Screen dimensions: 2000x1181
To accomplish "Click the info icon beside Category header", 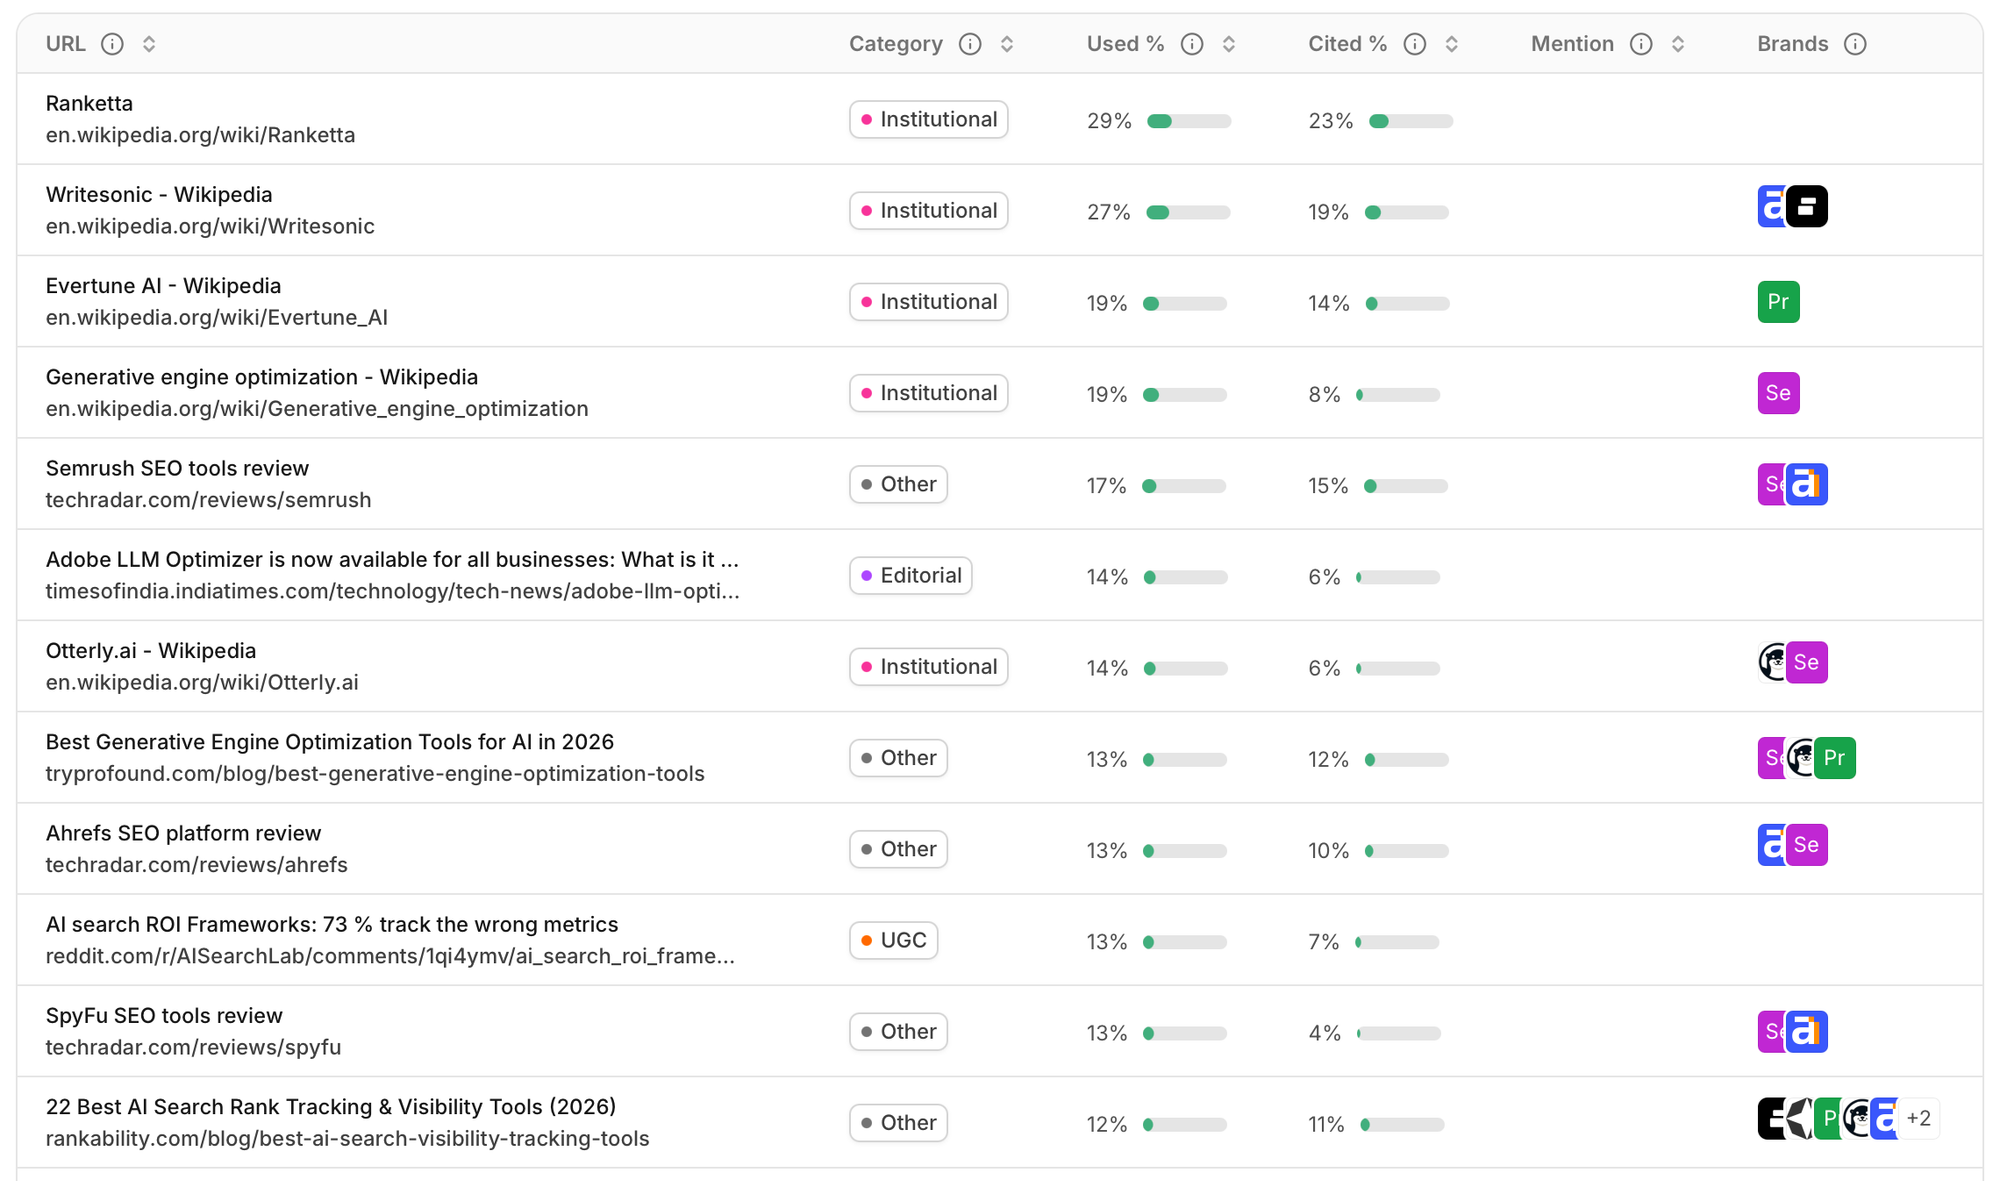I will pyautogui.click(x=970, y=44).
